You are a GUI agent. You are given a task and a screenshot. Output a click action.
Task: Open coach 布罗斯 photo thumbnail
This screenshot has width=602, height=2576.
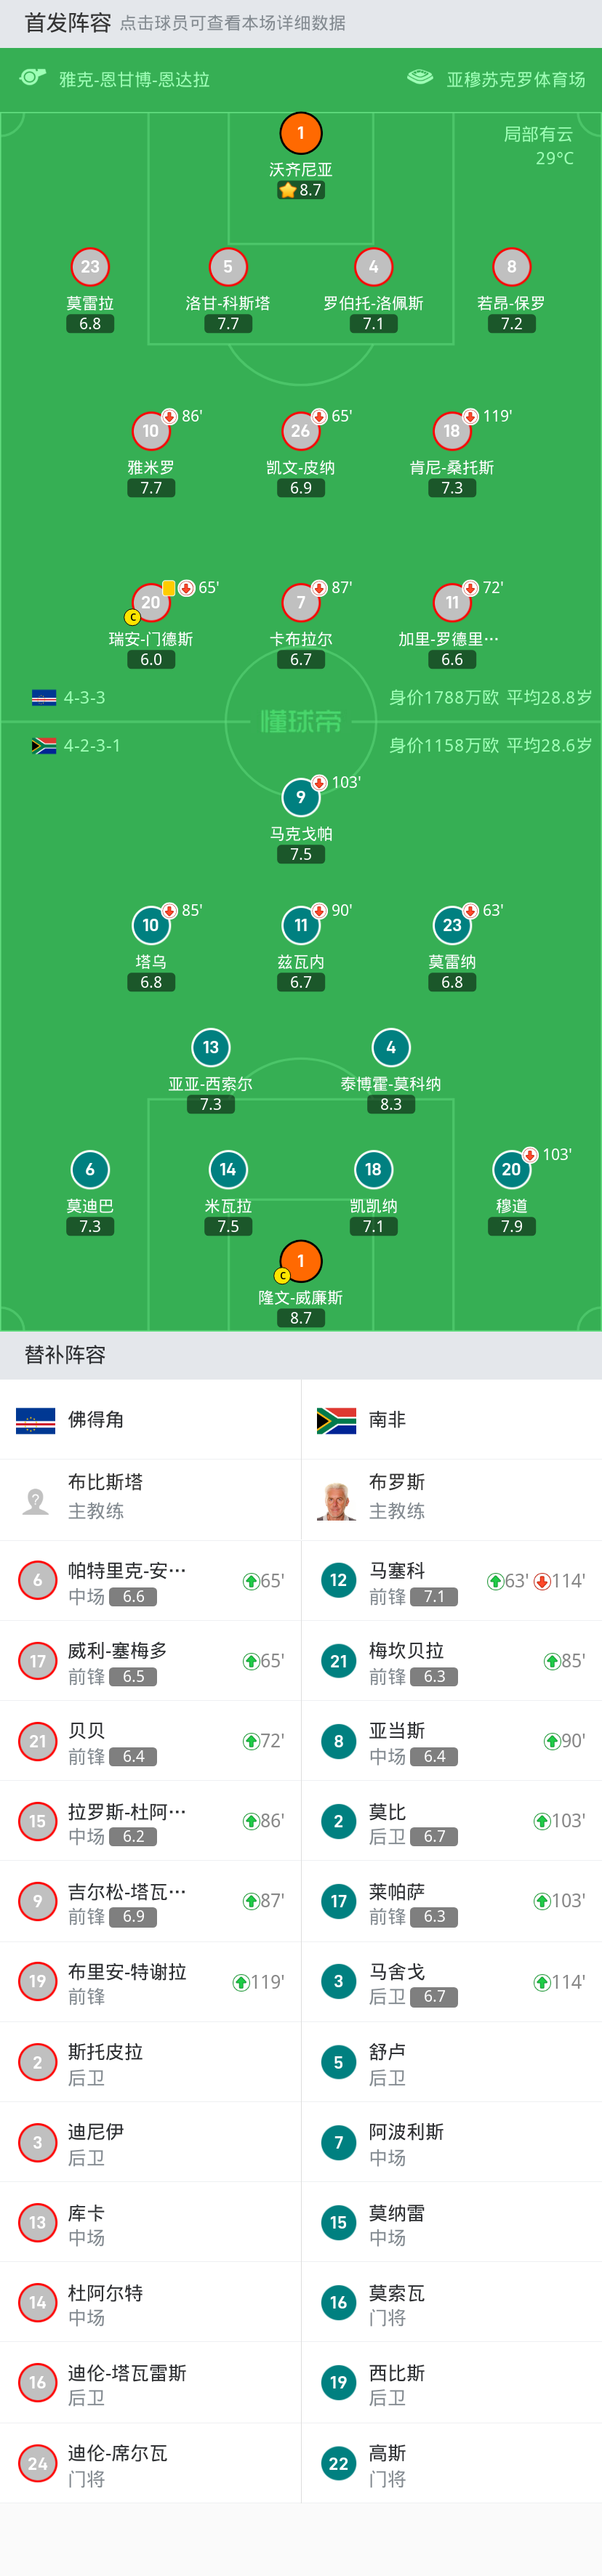pos(337,1500)
